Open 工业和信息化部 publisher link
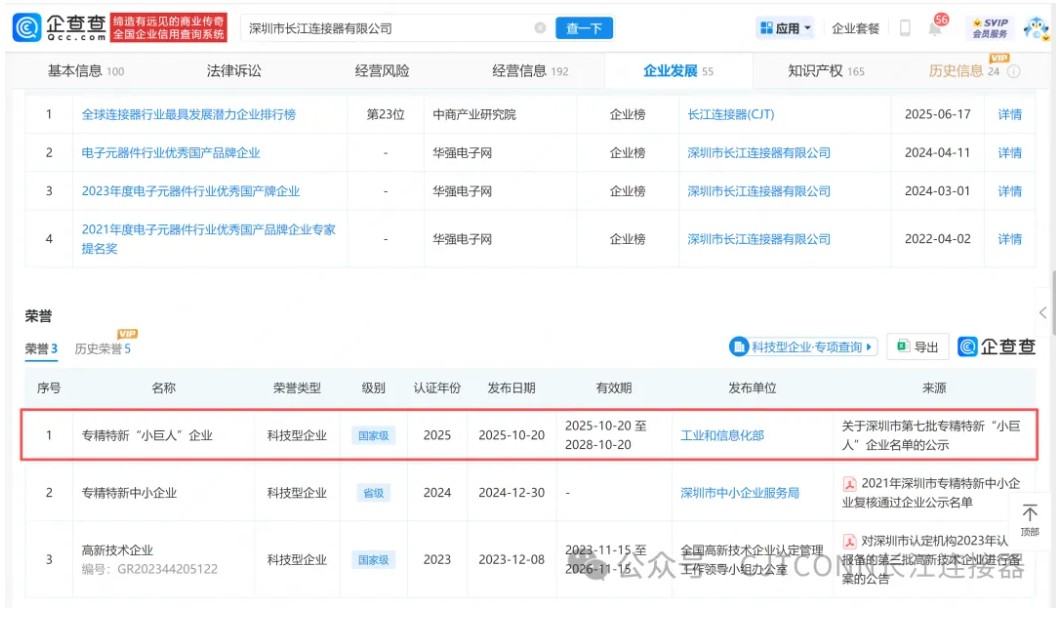 (x=722, y=435)
